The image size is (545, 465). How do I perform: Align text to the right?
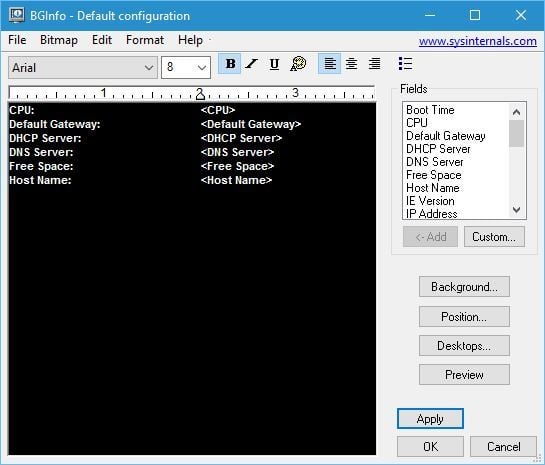tap(374, 64)
